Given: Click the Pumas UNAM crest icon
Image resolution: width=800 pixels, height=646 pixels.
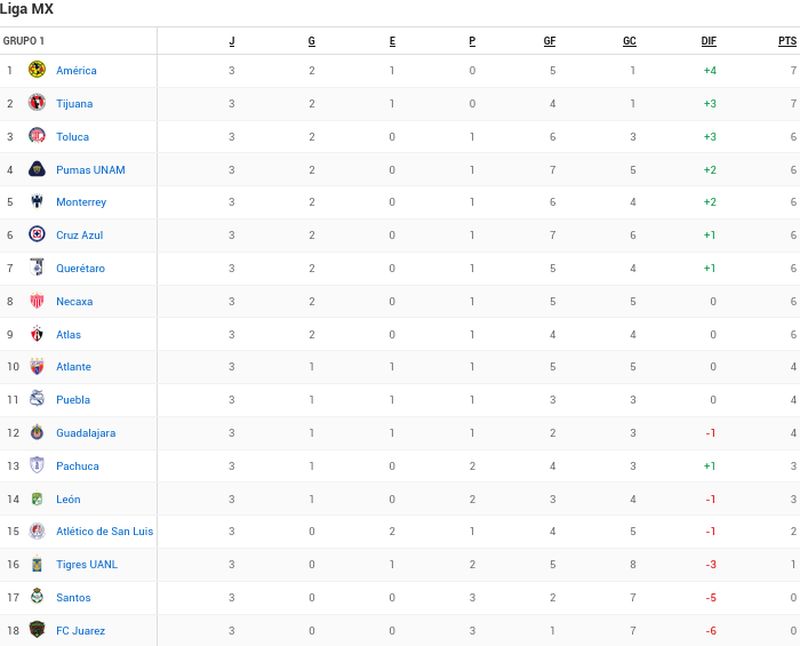Looking at the screenshot, I should [37, 169].
